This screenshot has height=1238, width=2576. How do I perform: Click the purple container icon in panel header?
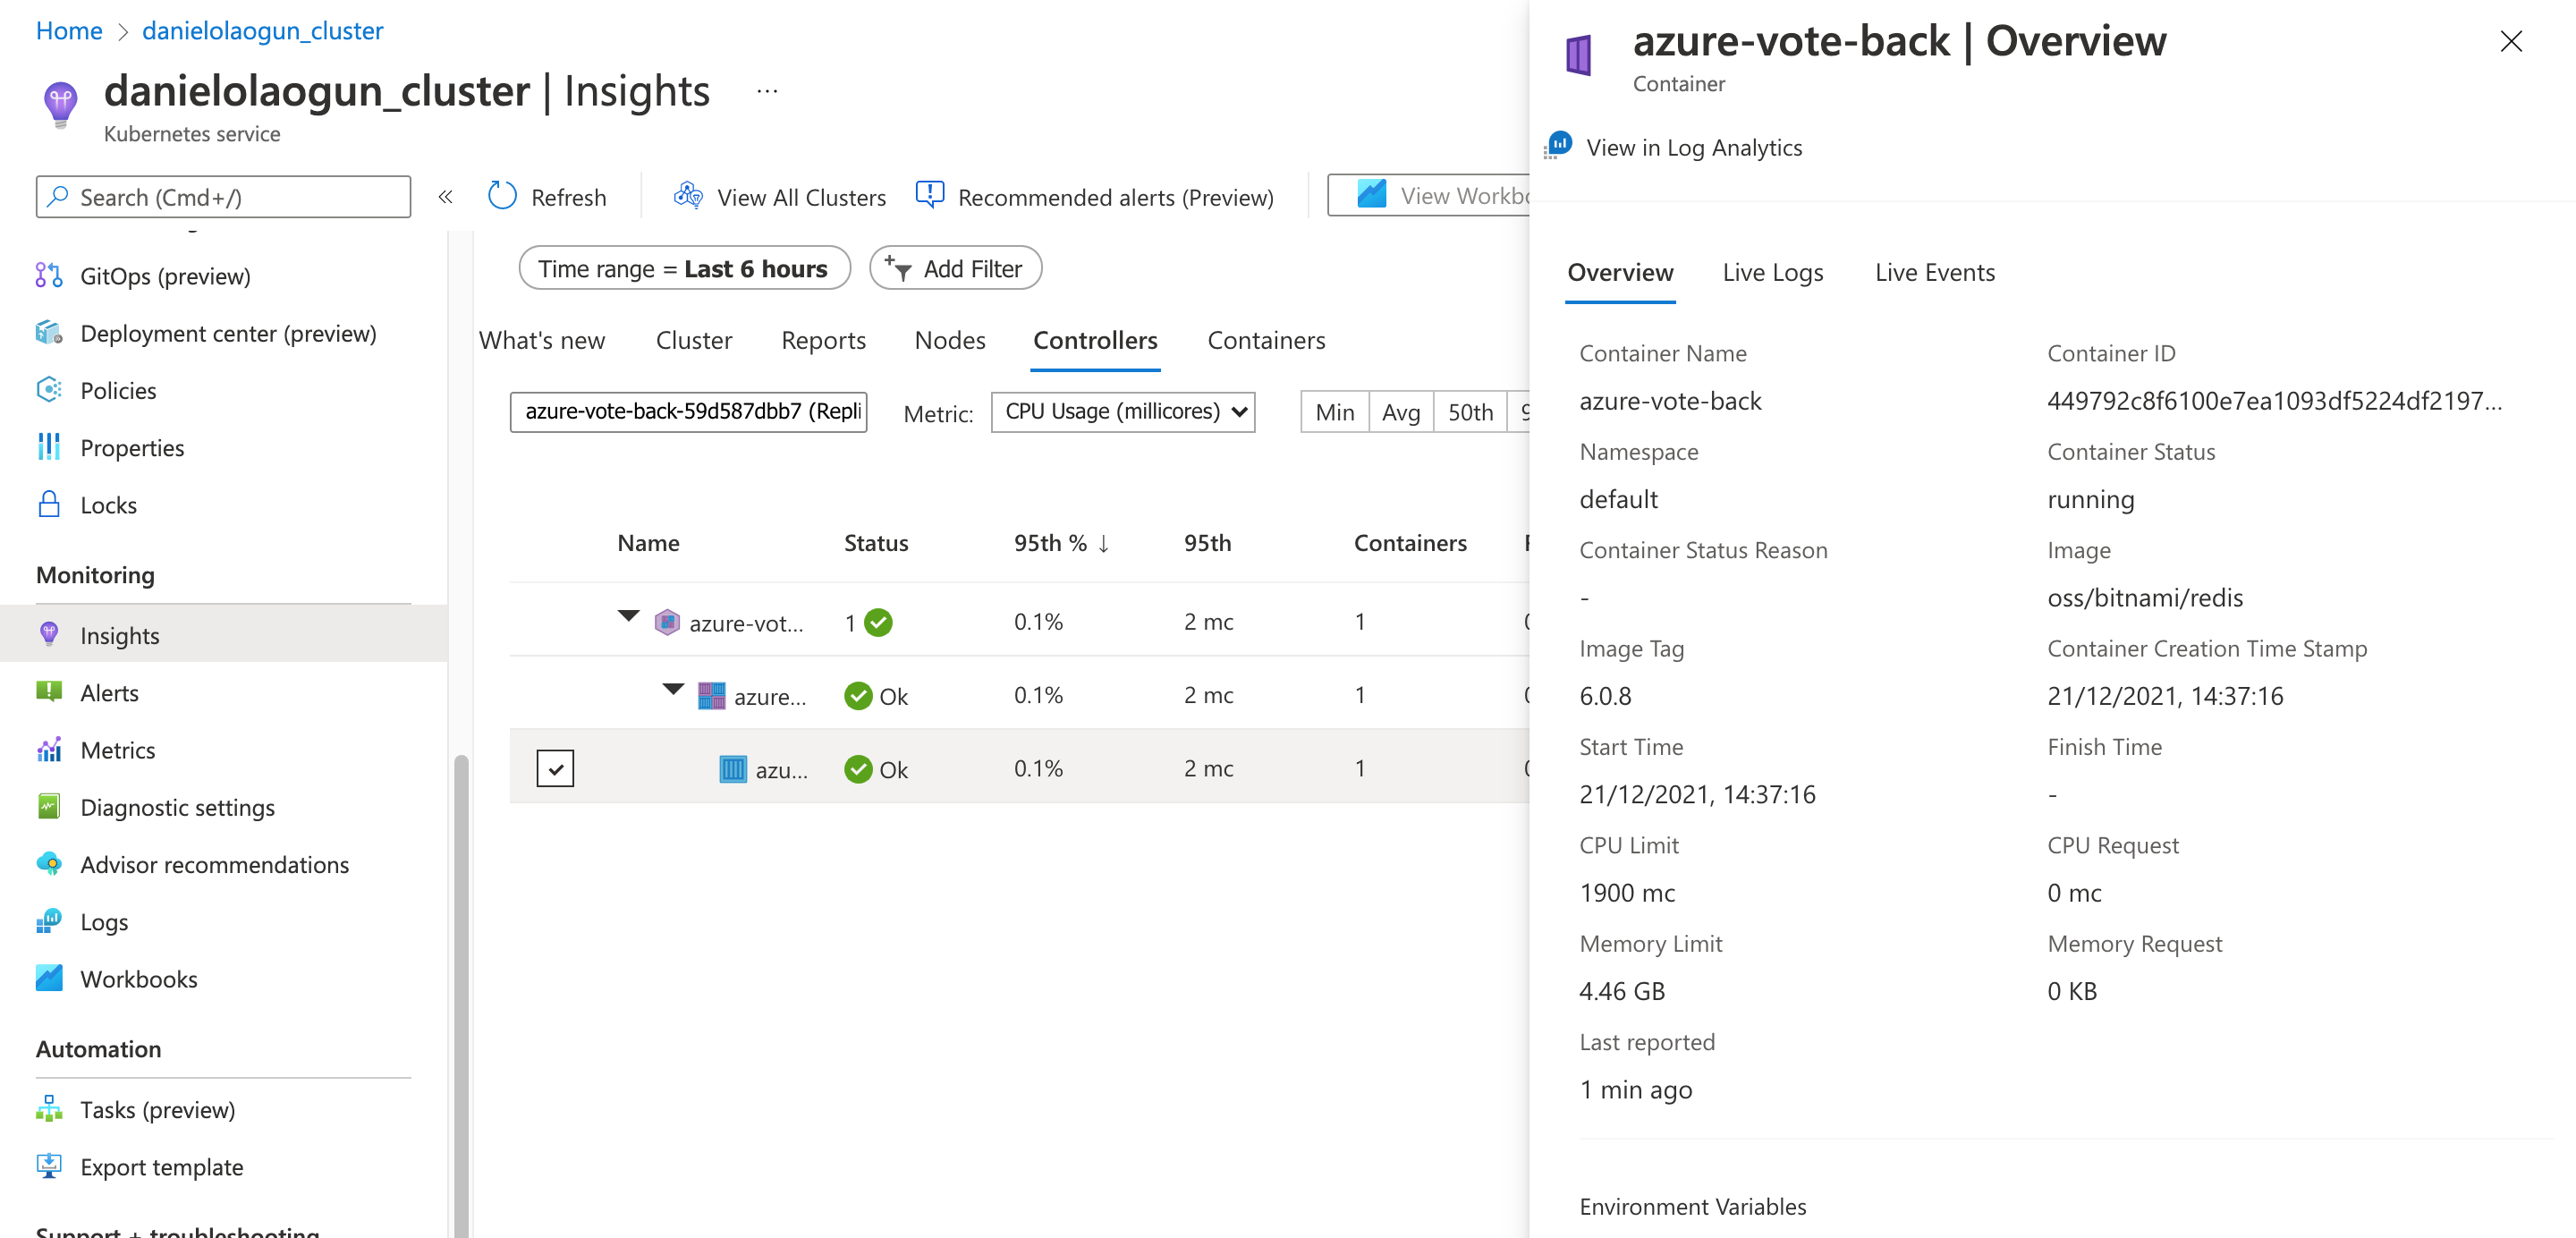(1579, 55)
